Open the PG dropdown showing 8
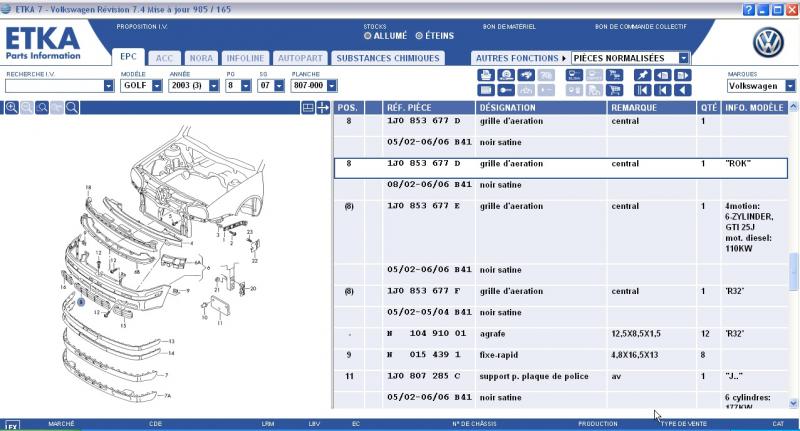Viewport: 800px width, 431px height. pos(246,86)
